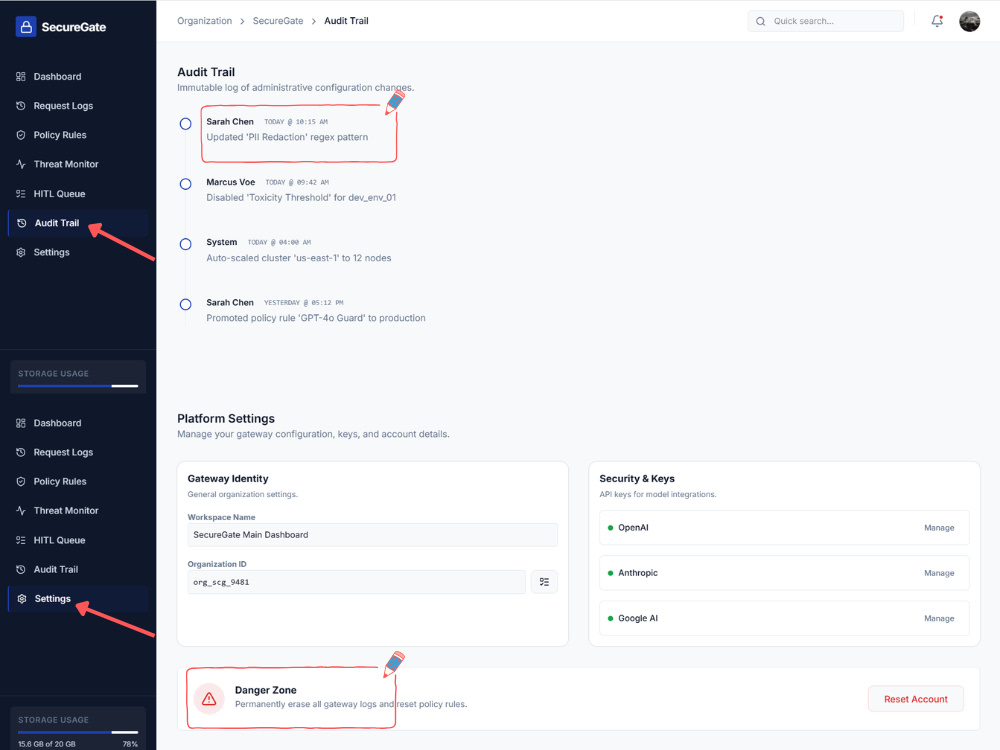Click the timeline marker for Marcus Voe's entry

click(x=186, y=184)
